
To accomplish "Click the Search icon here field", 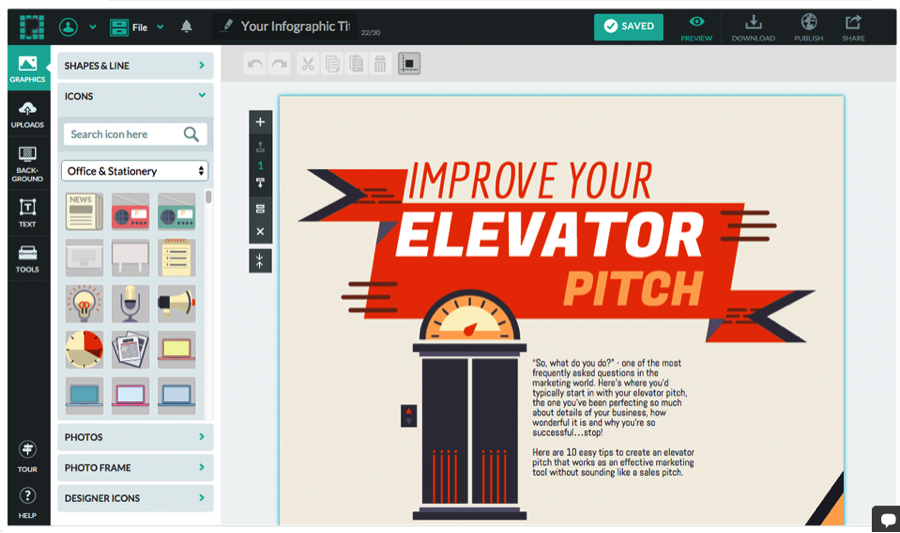I will tap(123, 134).
